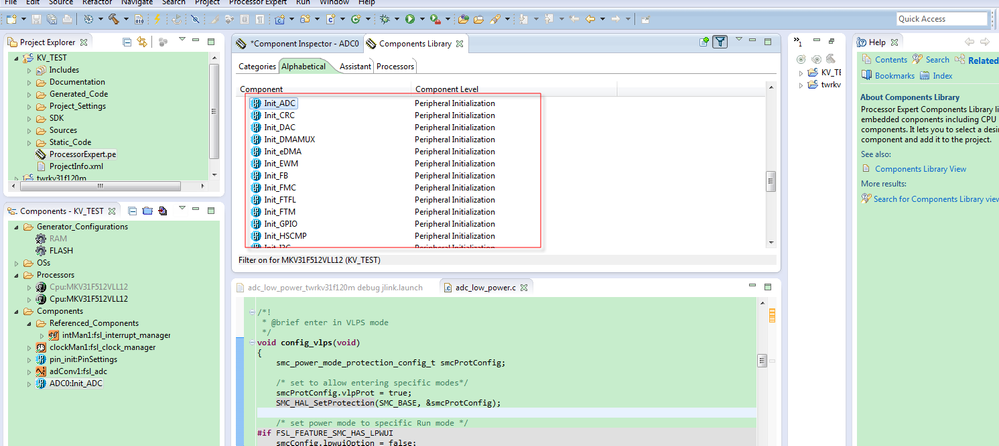Click the New C source file icon

[331, 19]
